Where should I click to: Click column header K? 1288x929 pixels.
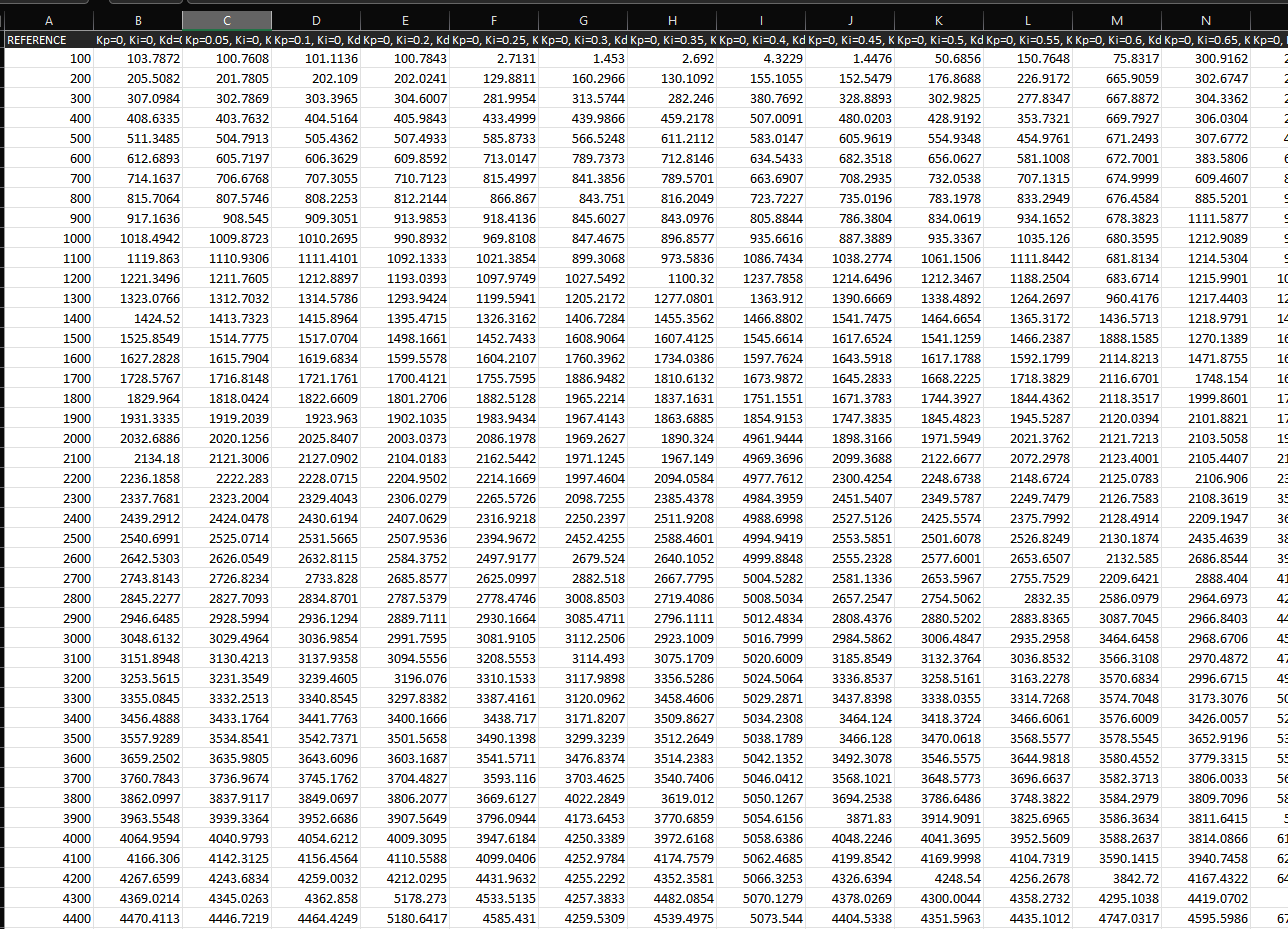click(939, 20)
